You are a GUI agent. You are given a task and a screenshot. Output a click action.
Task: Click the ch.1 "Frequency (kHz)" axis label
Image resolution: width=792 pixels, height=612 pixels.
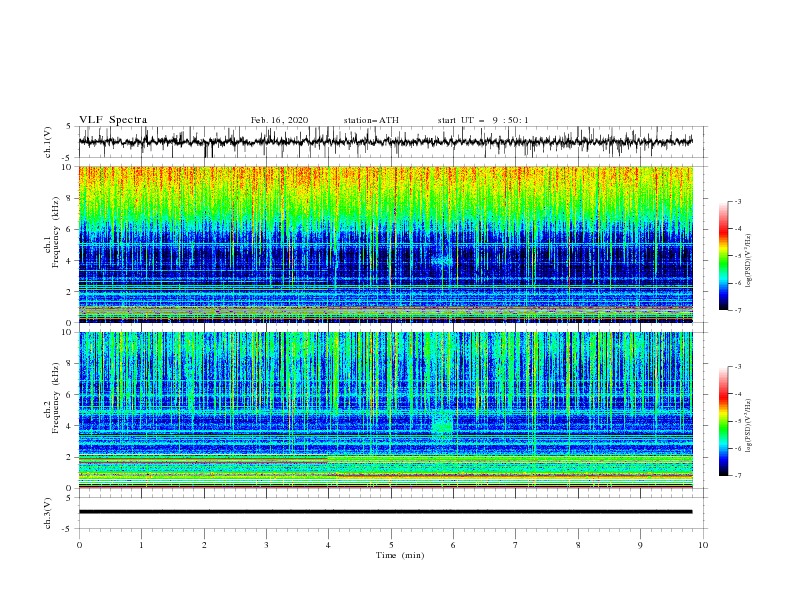[56, 230]
